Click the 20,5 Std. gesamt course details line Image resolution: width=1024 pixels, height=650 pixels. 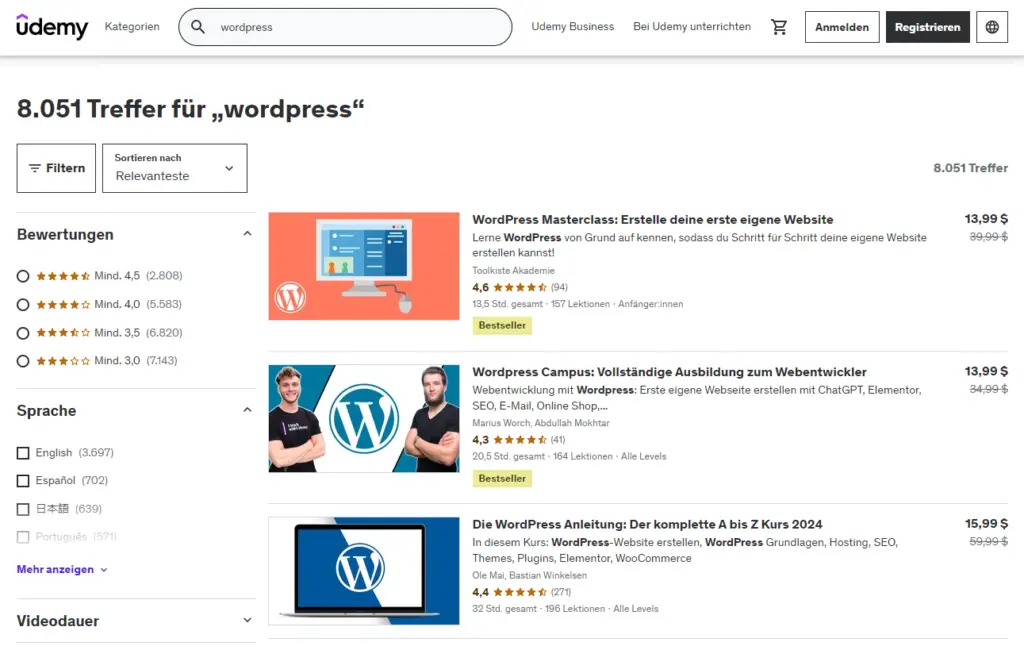(x=569, y=456)
